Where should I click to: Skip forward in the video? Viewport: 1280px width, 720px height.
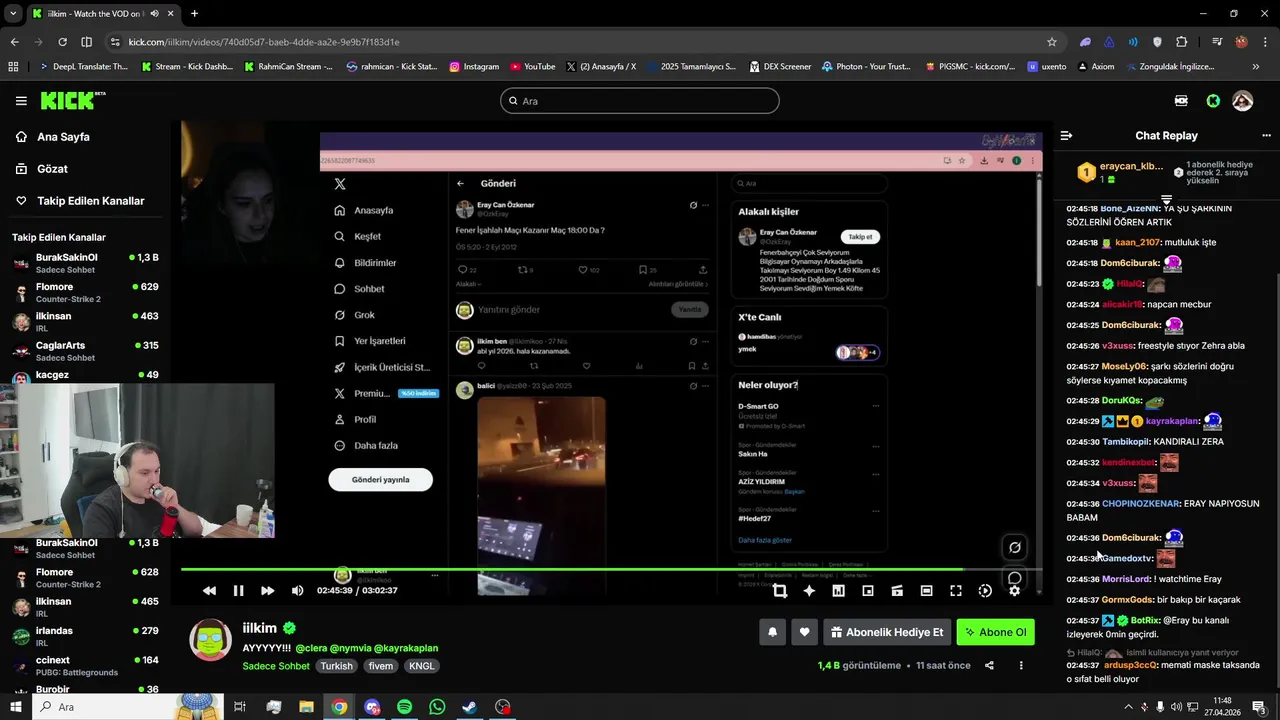click(x=267, y=591)
